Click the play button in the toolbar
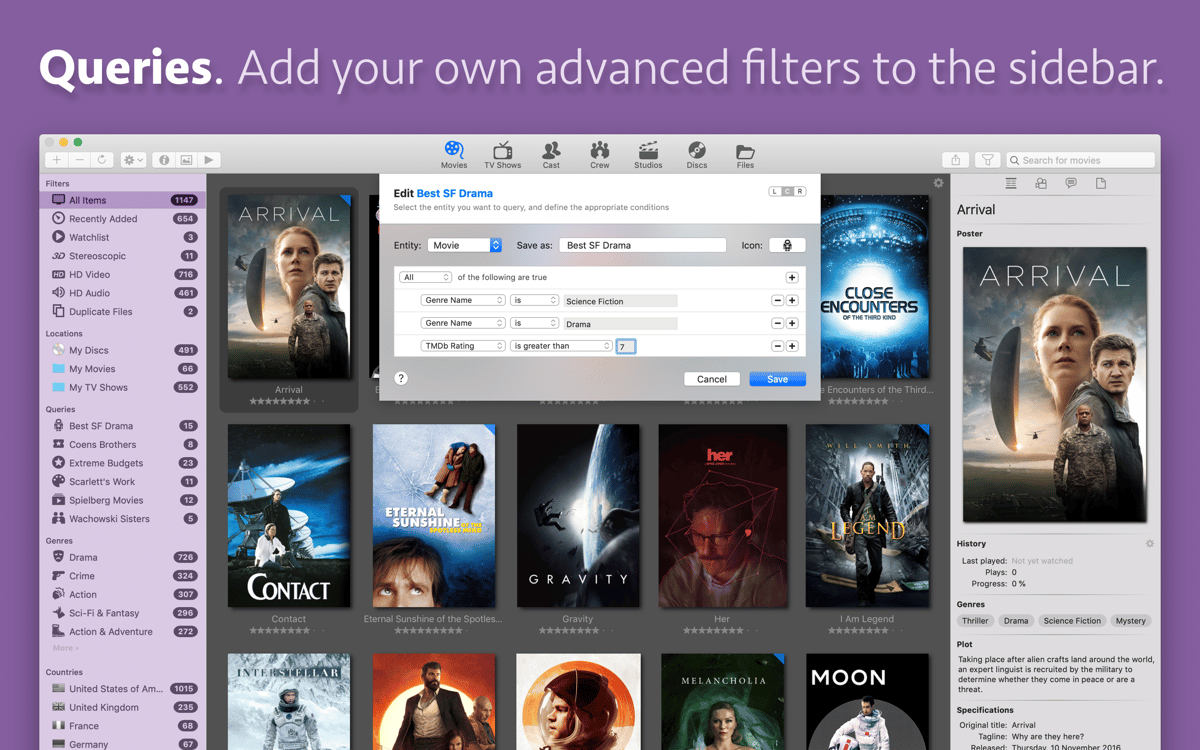This screenshot has width=1200, height=750. coord(209,160)
